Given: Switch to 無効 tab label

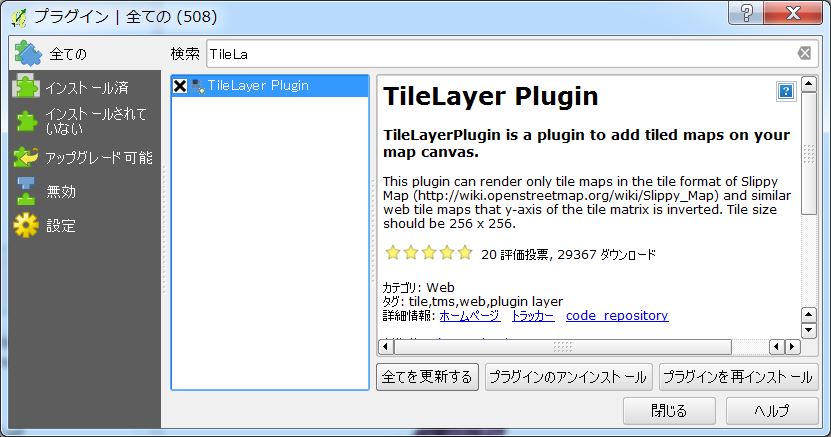Looking at the screenshot, I should 61,191.
